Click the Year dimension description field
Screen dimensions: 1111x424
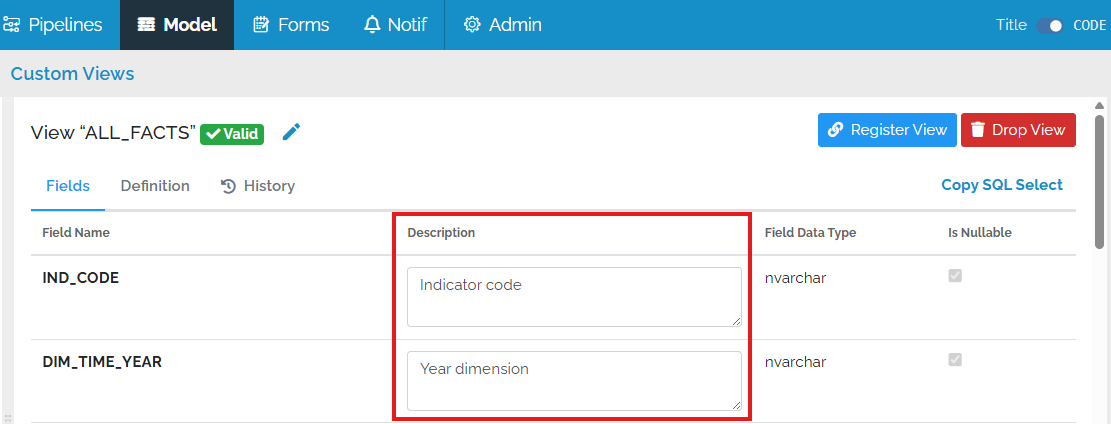[574, 380]
